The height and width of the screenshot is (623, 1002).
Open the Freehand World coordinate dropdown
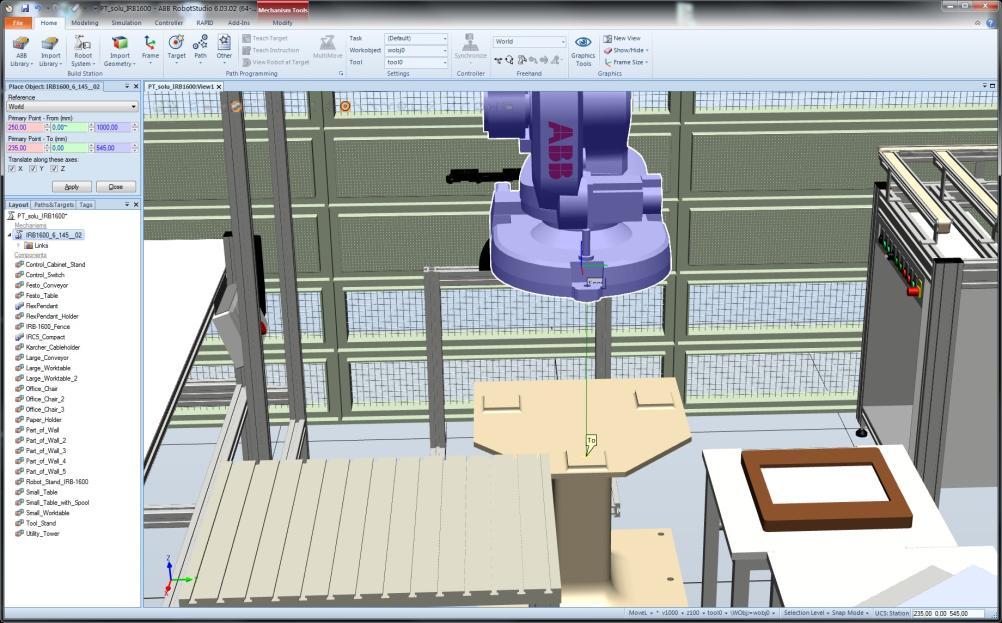[x=529, y=42]
